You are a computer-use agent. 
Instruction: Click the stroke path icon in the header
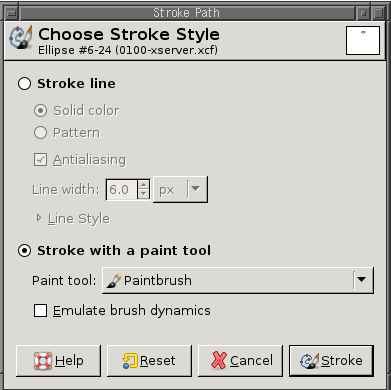click(21, 38)
